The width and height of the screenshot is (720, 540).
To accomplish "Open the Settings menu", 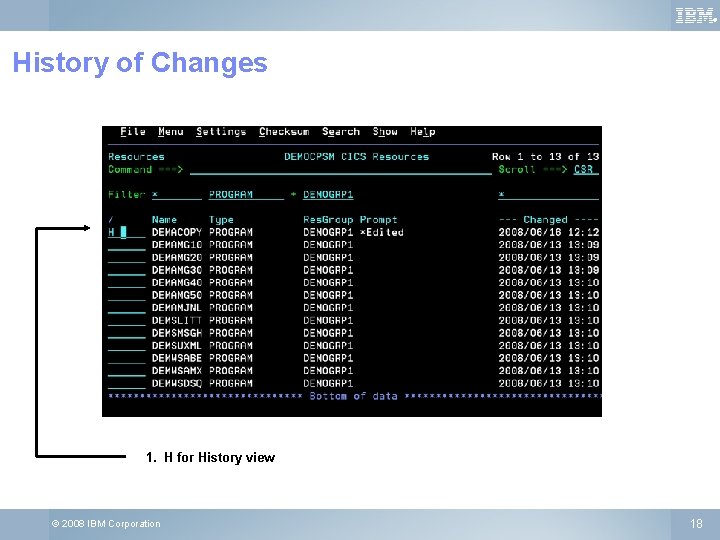I will (x=221, y=132).
